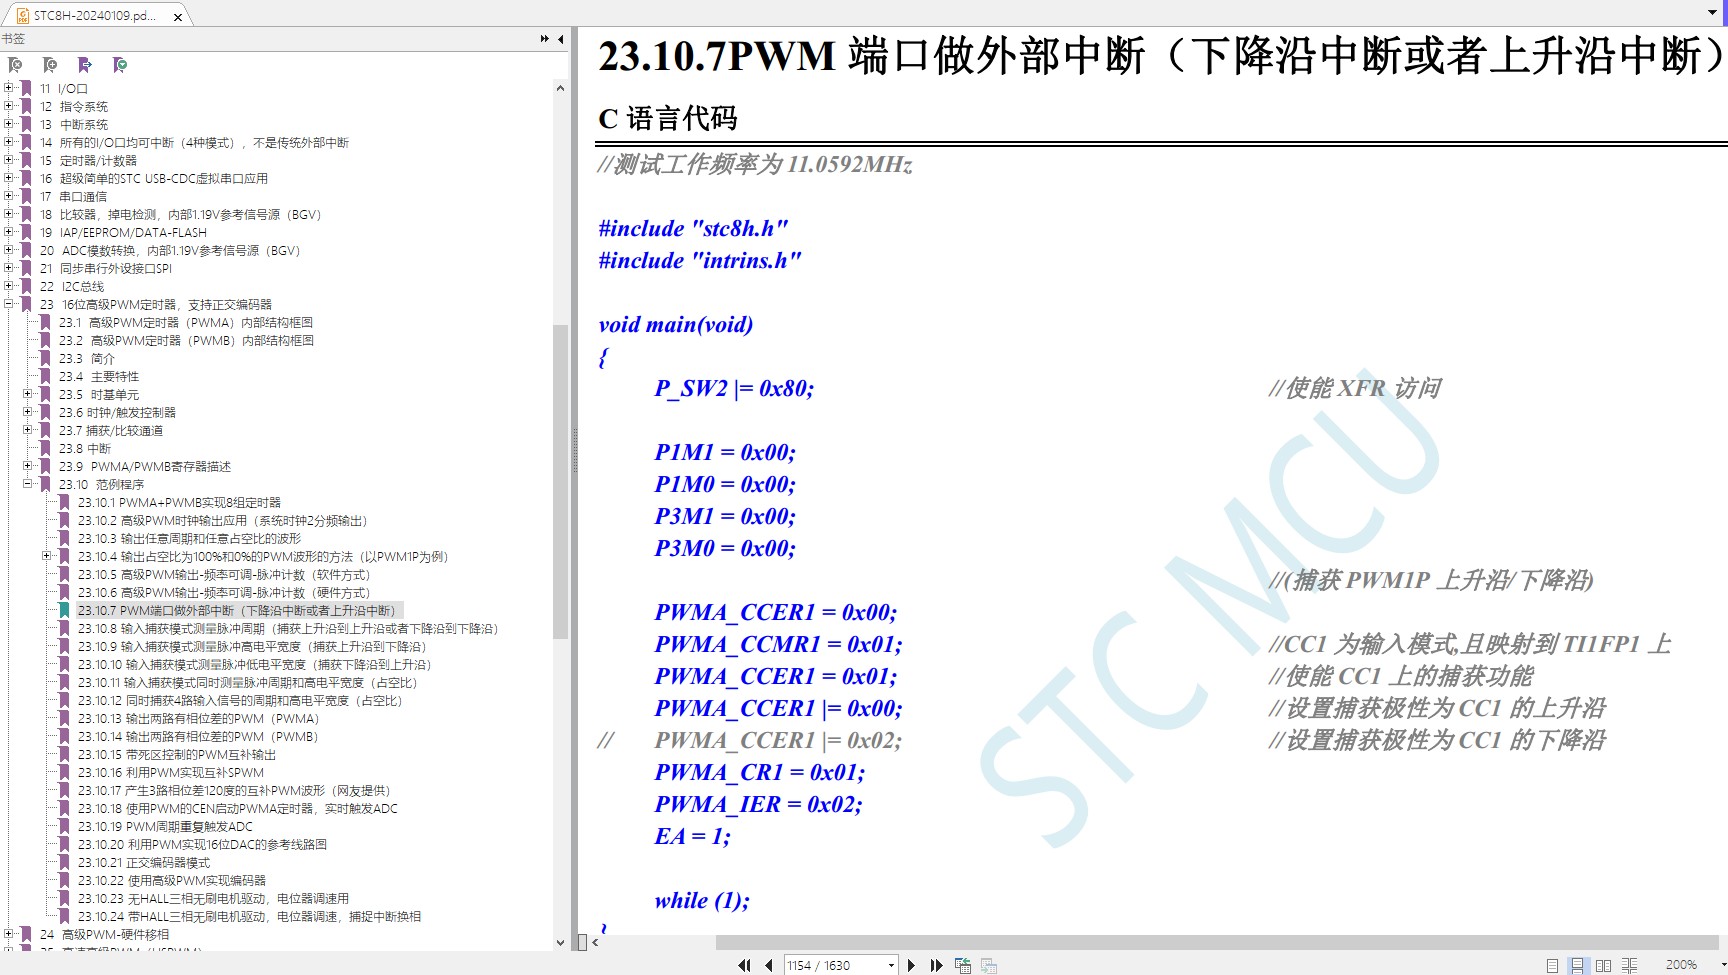Image resolution: width=1728 pixels, height=975 pixels.
Task: Open bookmark 18 比较器，掉电检测
Action: pos(180,215)
